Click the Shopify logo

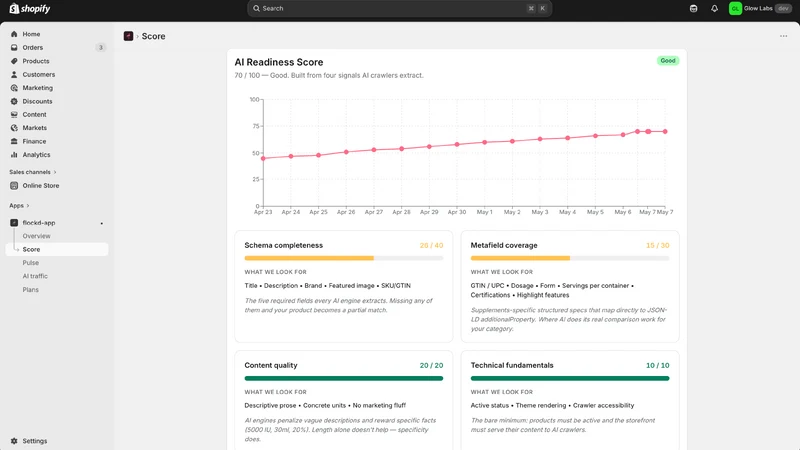click(30, 9)
